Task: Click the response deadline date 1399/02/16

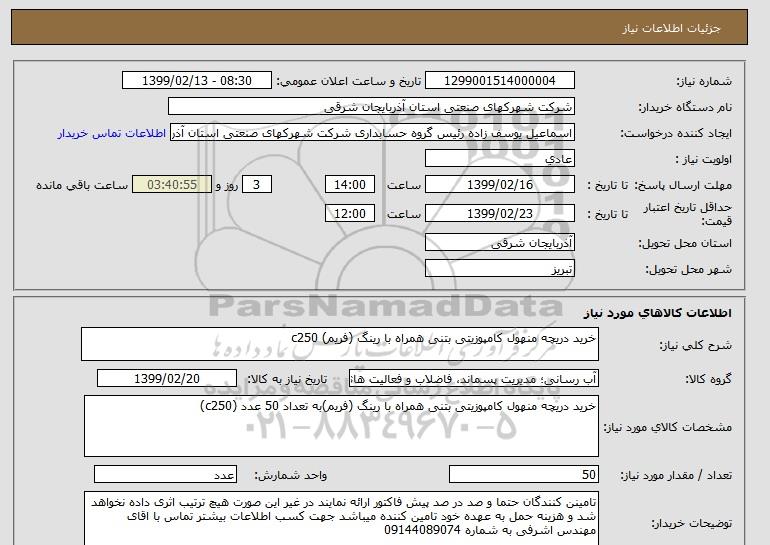Action: click(x=499, y=185)
